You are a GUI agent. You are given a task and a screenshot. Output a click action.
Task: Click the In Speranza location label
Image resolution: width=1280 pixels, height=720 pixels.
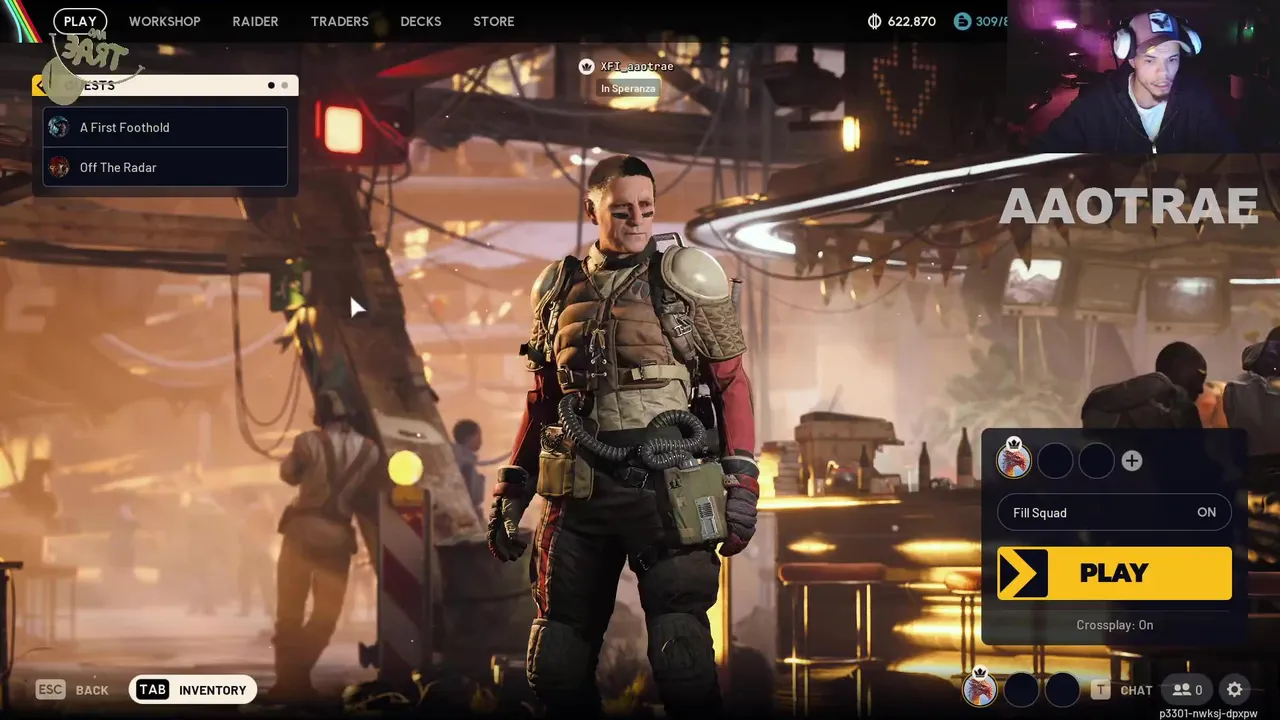[x=628, y=88]
